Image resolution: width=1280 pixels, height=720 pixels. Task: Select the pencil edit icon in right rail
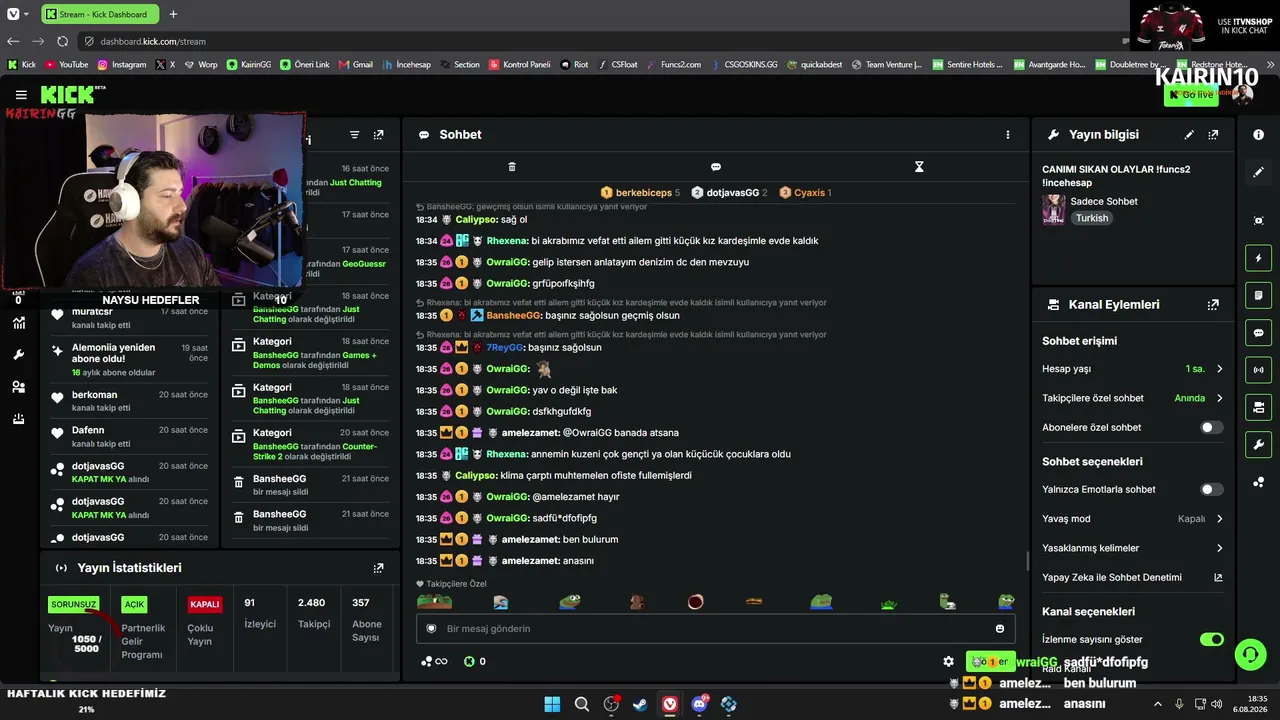pyautogui.click(x=1258, y=172)
